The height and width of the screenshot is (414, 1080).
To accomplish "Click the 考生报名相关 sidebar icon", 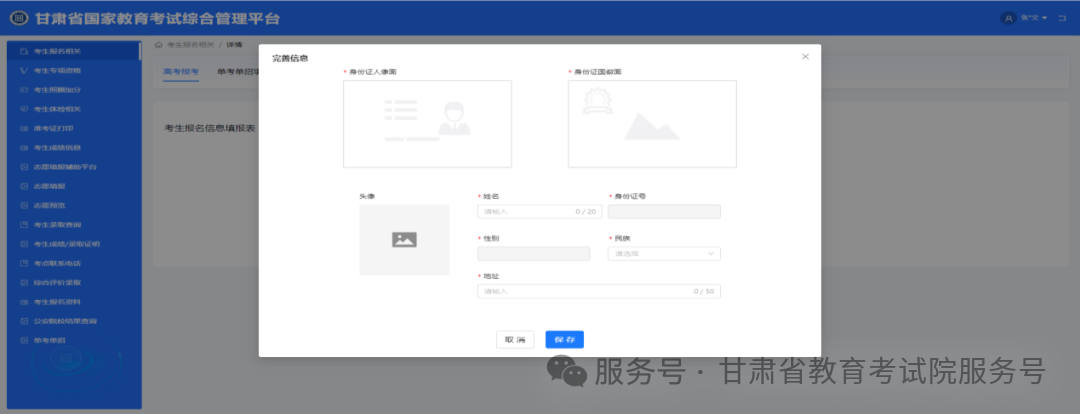I will (x=24, y=51).
